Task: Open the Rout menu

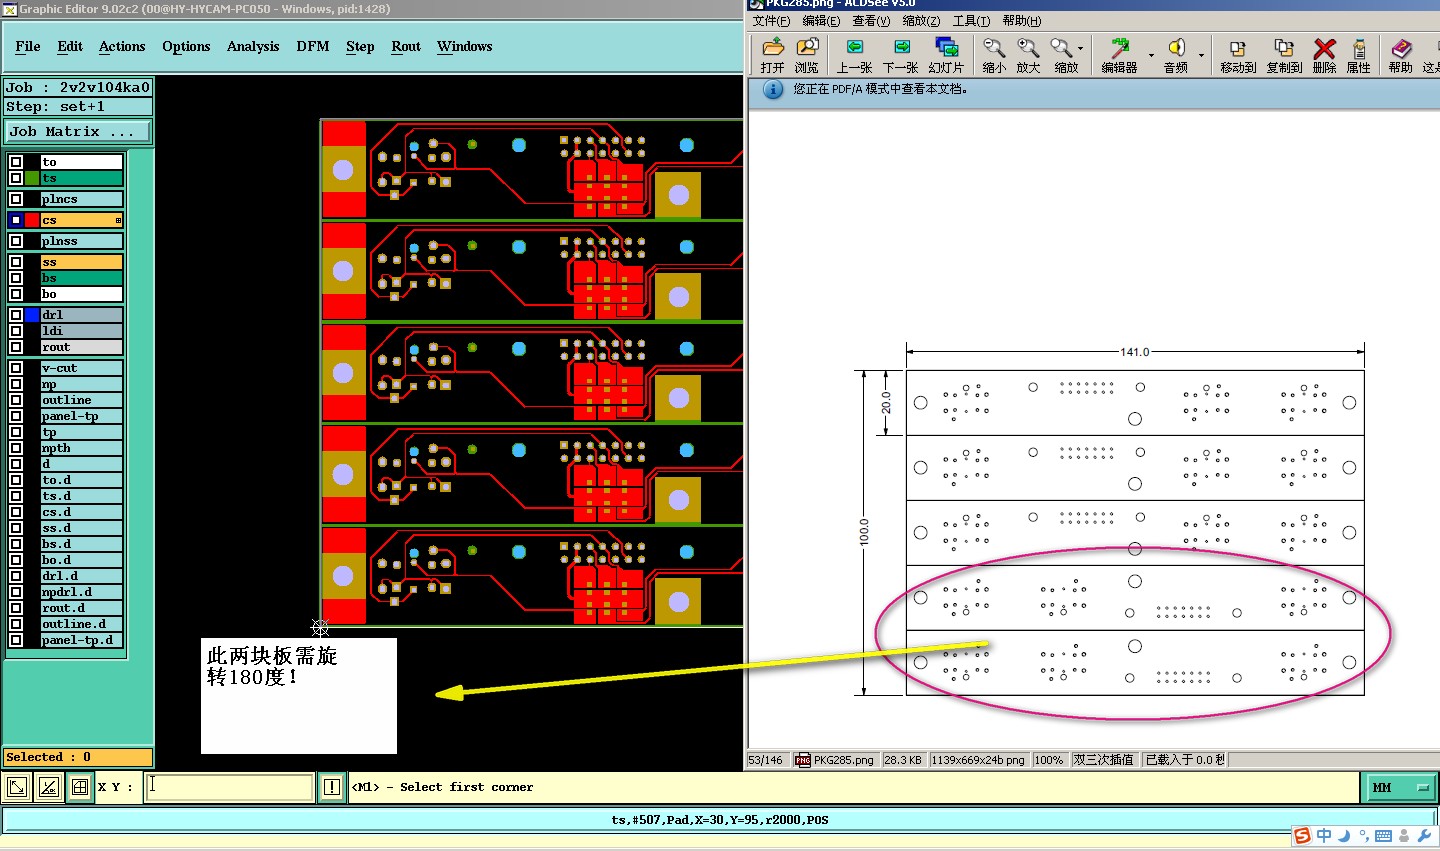Action: click(x=406, y=46)
